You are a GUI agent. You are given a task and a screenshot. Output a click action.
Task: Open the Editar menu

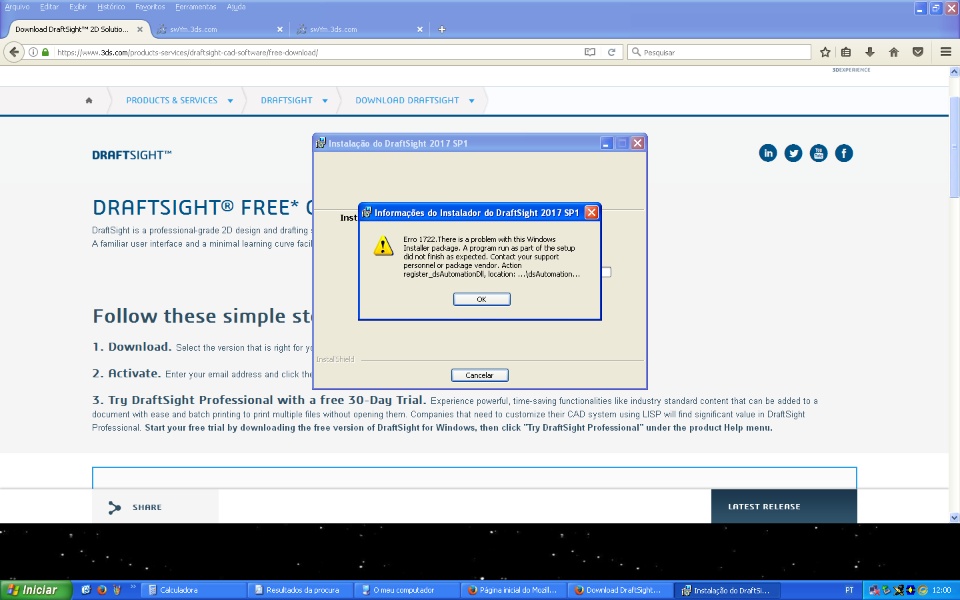[50, 7]
